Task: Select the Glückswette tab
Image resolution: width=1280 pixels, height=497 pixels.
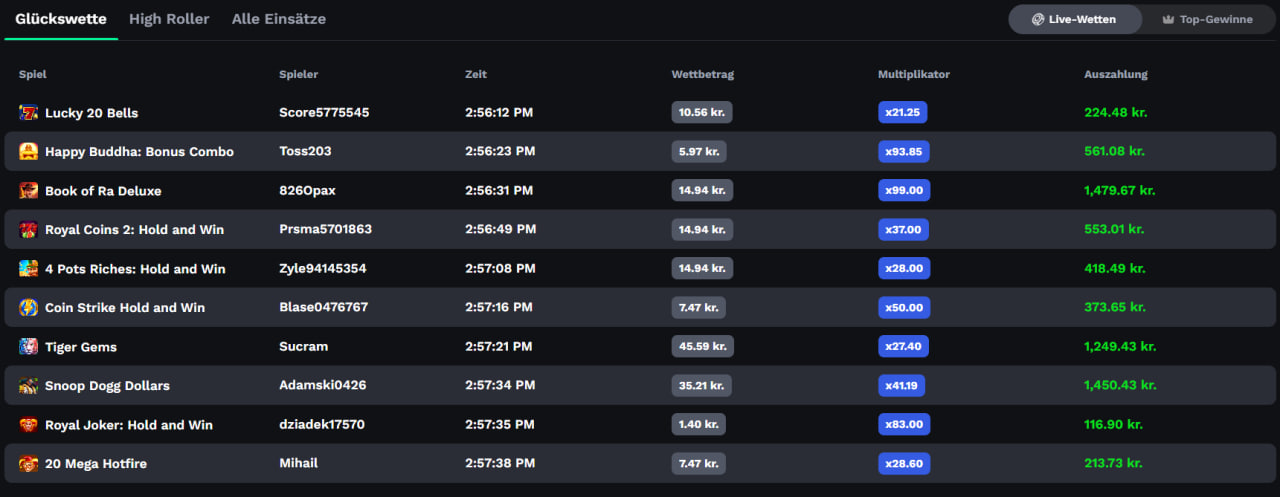Action: click(61, 19)
